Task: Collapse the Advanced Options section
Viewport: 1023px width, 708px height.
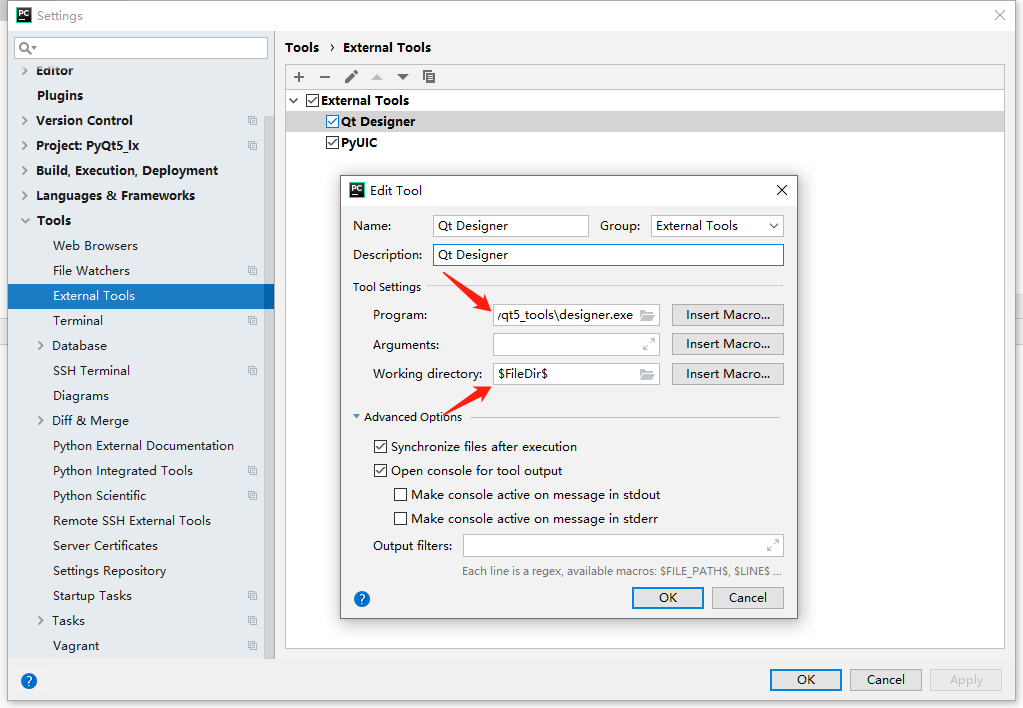Action: [356, 417]
